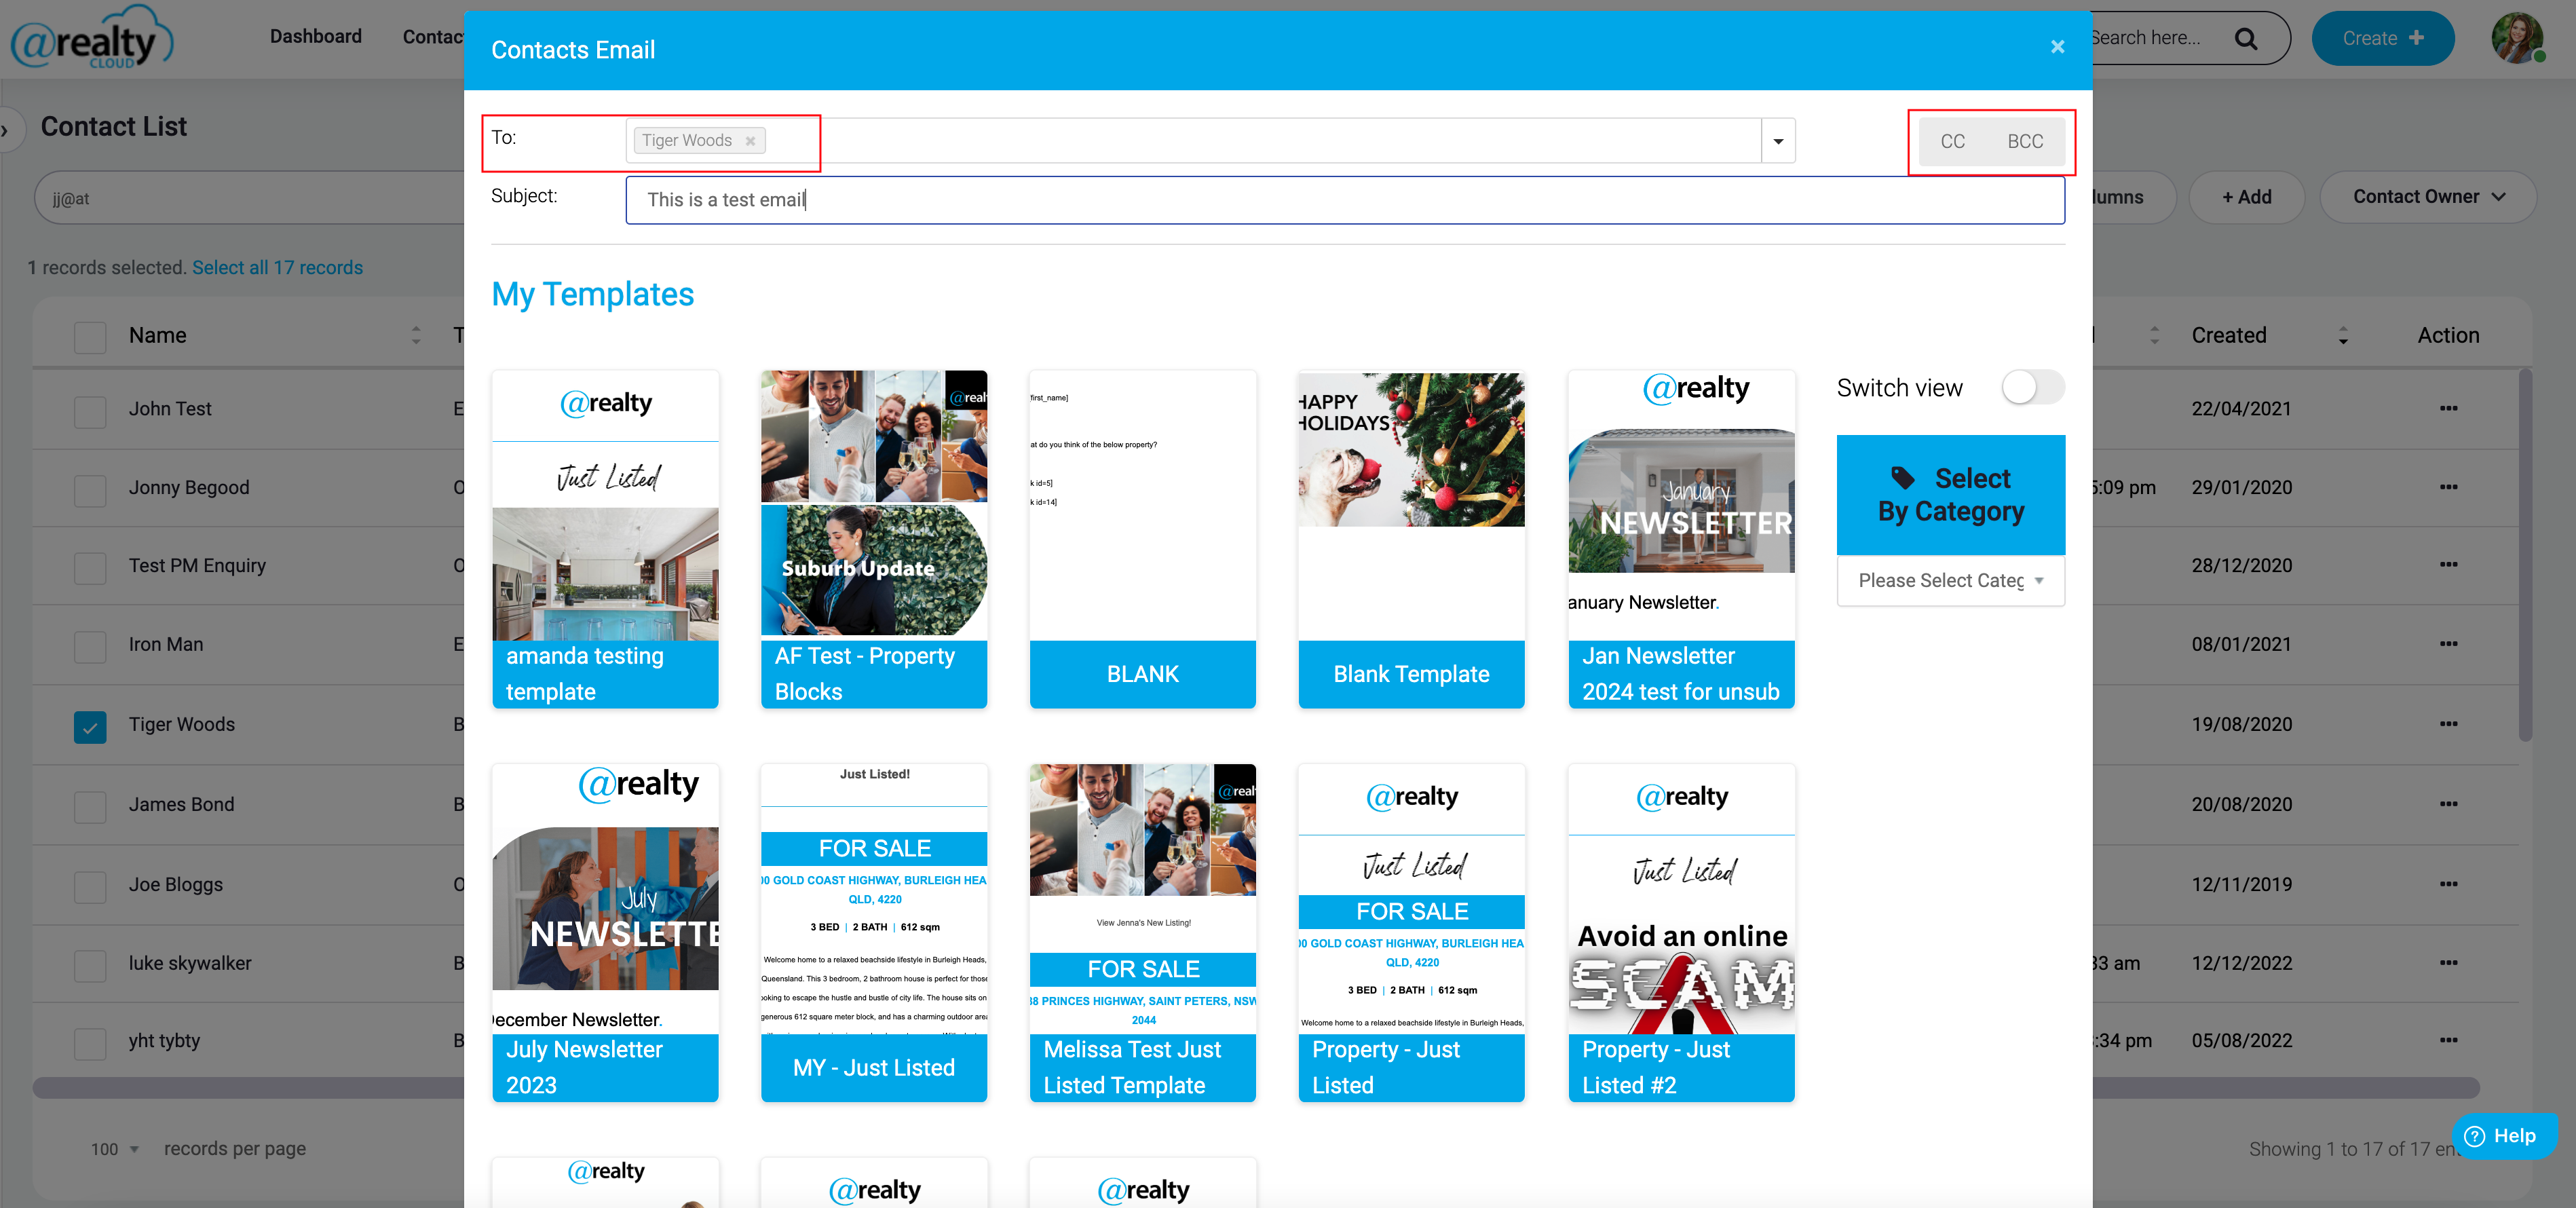Sort by the Name column arrows
The width and height of the screenshot is (2576, 1208).
(x=416, y=336)
